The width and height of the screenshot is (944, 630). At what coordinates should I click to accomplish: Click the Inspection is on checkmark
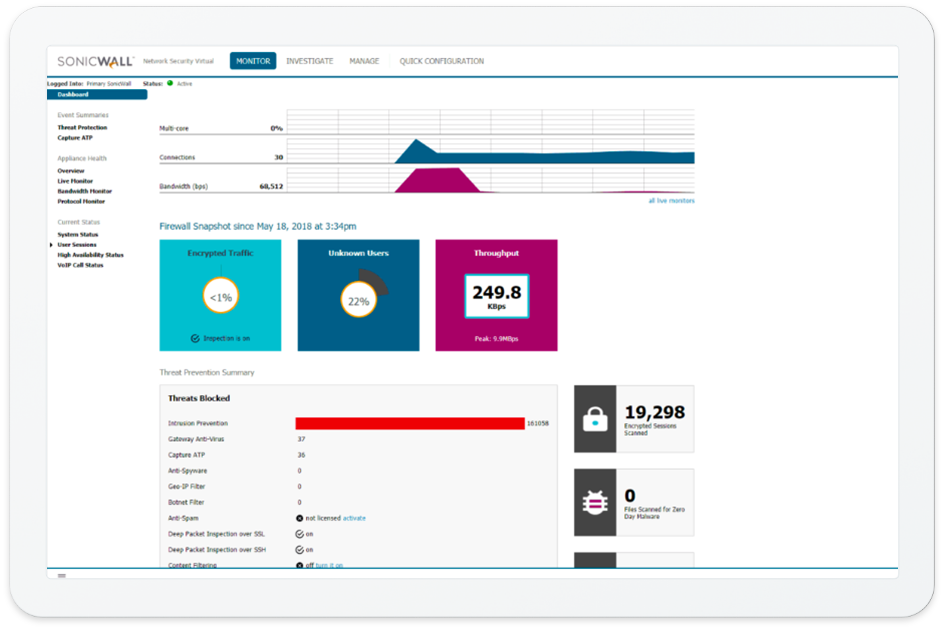[196, 339]
